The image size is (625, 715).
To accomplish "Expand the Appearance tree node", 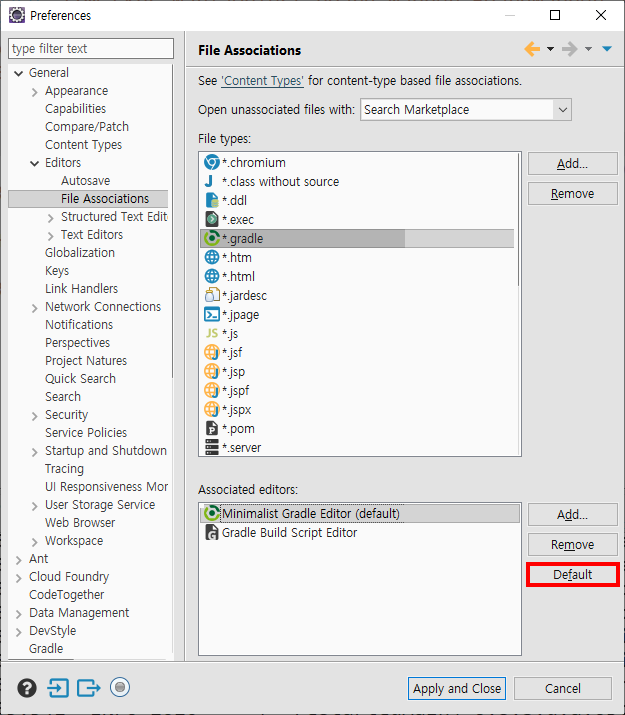I will click(x=35, y=92).
